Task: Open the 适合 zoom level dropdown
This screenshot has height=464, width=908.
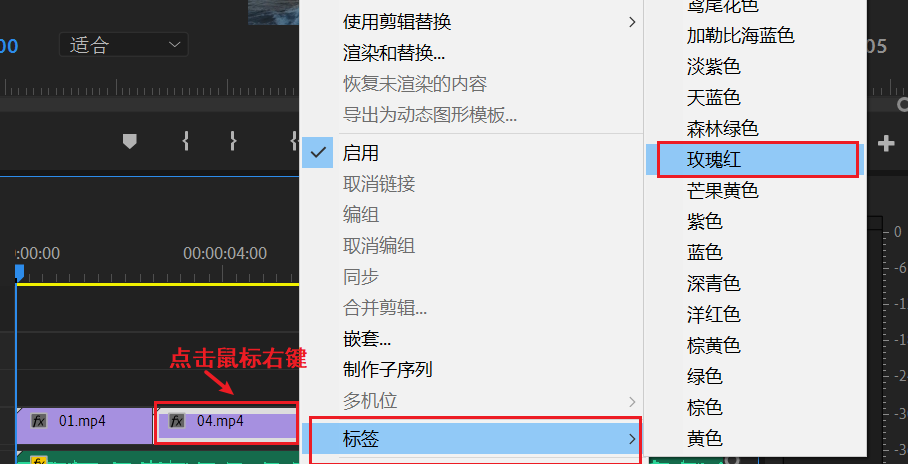Action: click(124, 45)
